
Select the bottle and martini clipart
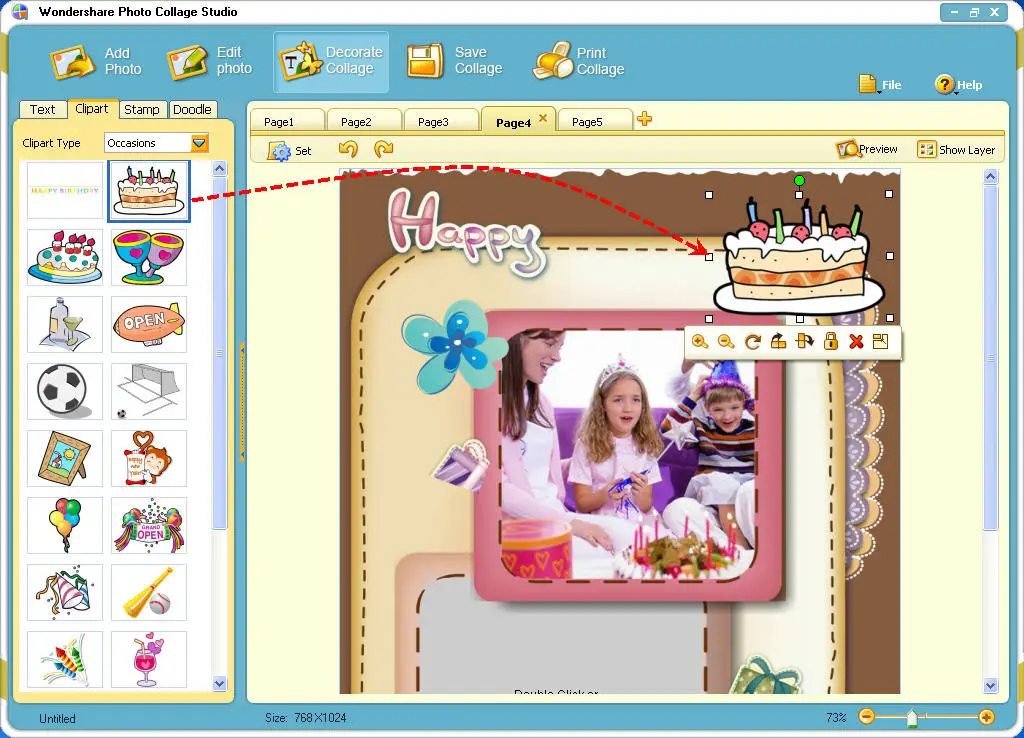point(65,325)
